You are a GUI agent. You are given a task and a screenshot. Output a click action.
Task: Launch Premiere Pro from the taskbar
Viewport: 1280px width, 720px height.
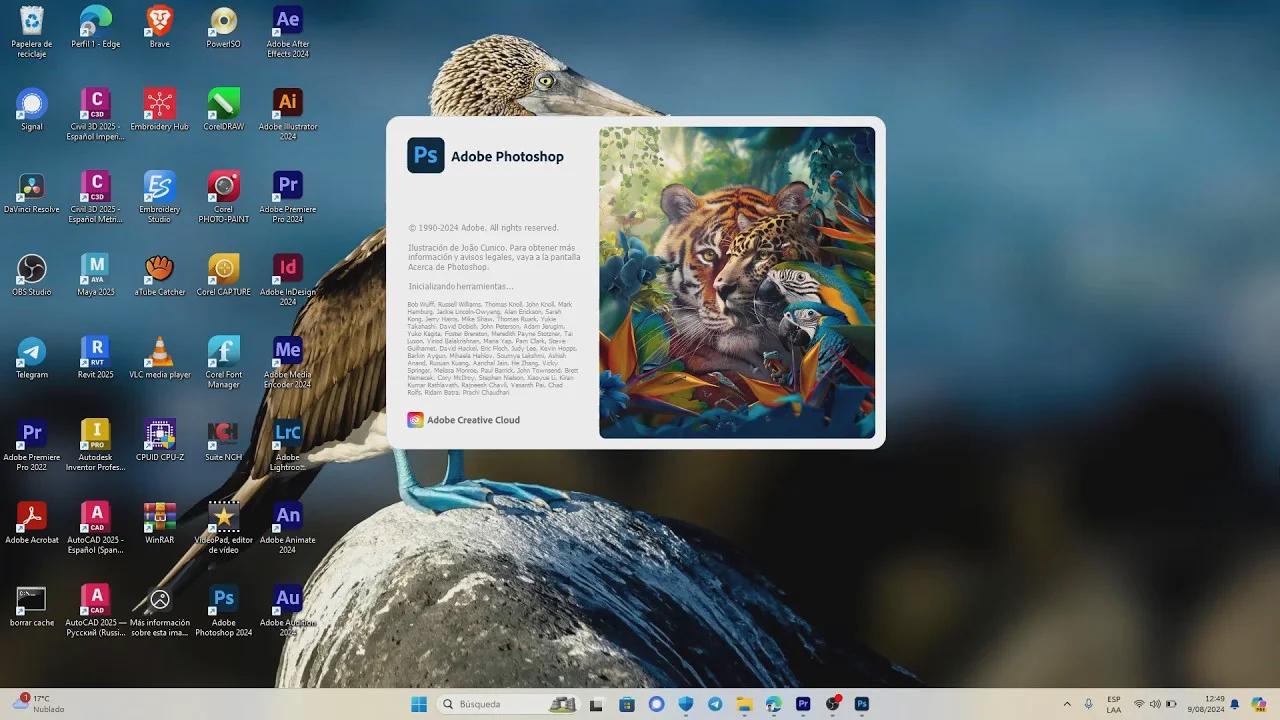[803, 704]
